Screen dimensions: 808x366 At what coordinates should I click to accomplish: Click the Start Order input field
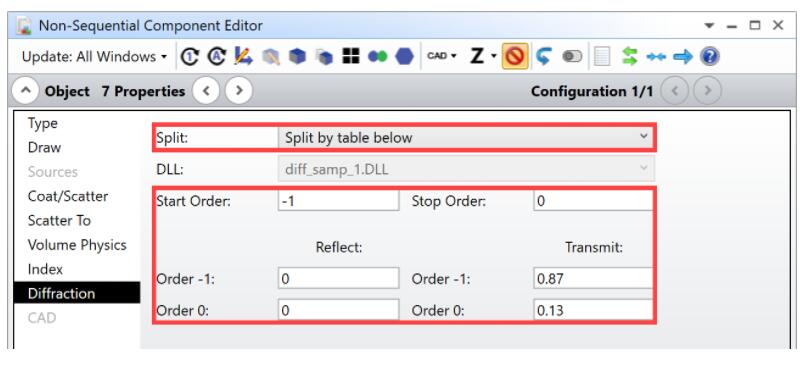point(339,201)
